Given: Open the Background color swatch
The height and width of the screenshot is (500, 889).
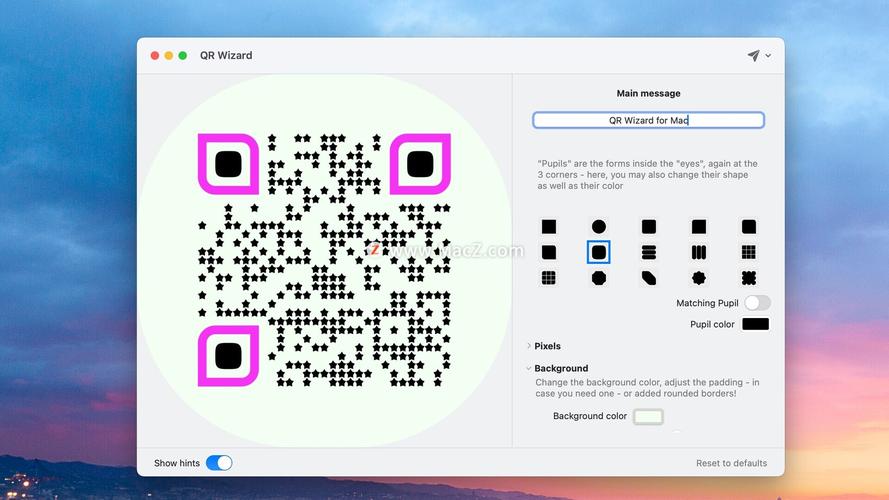Looking at the screenshot, I should [x=647, y=416].
